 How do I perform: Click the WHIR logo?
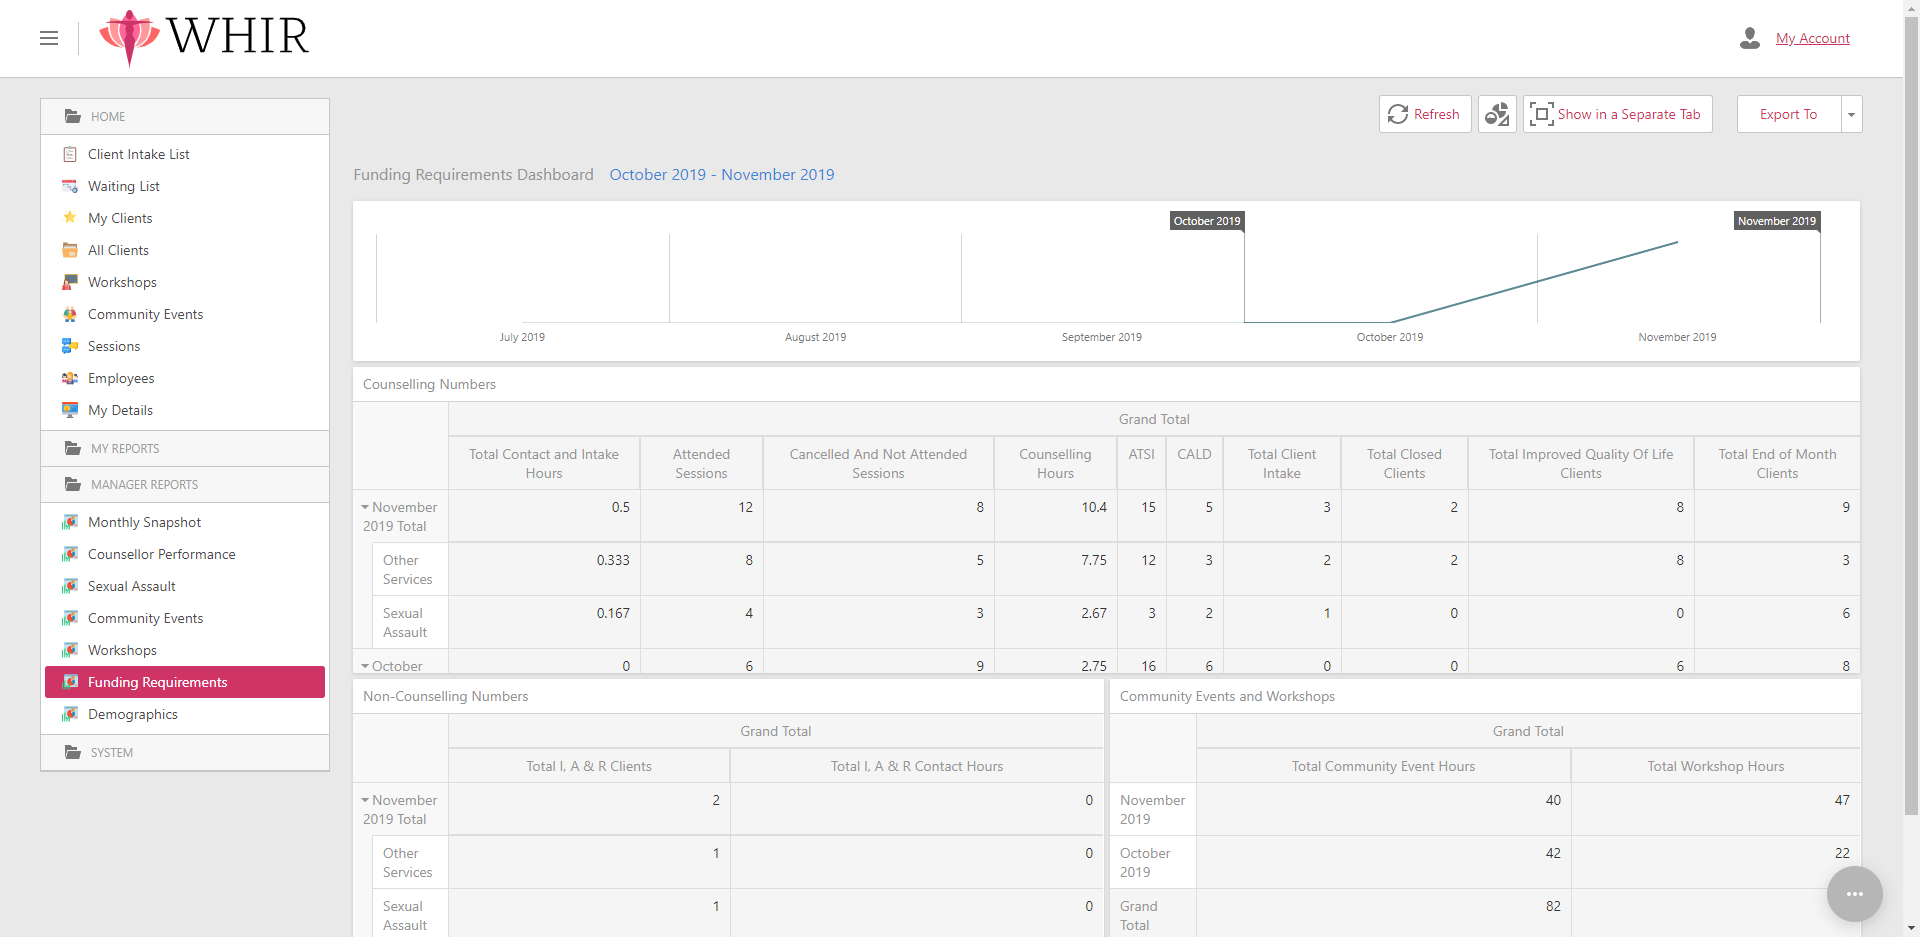coord(204,37)
